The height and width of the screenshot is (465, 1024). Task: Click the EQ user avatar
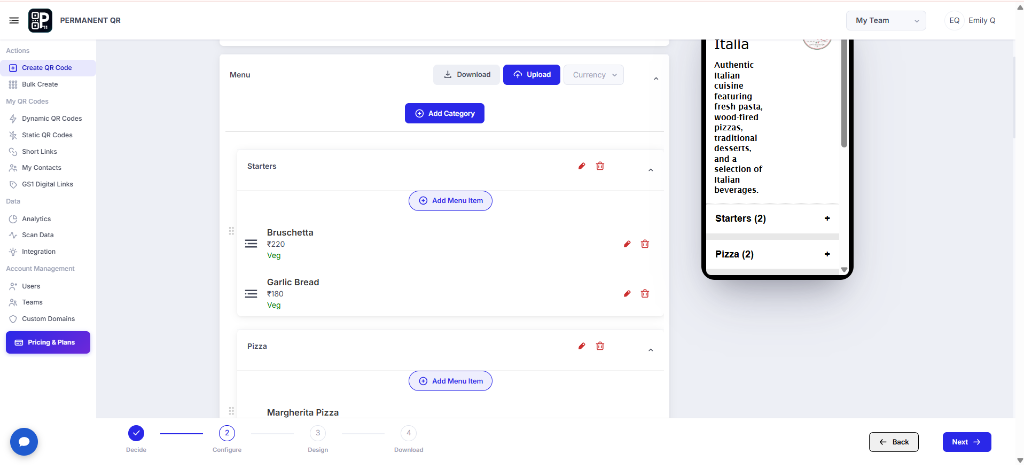click(x=954, y=20)
